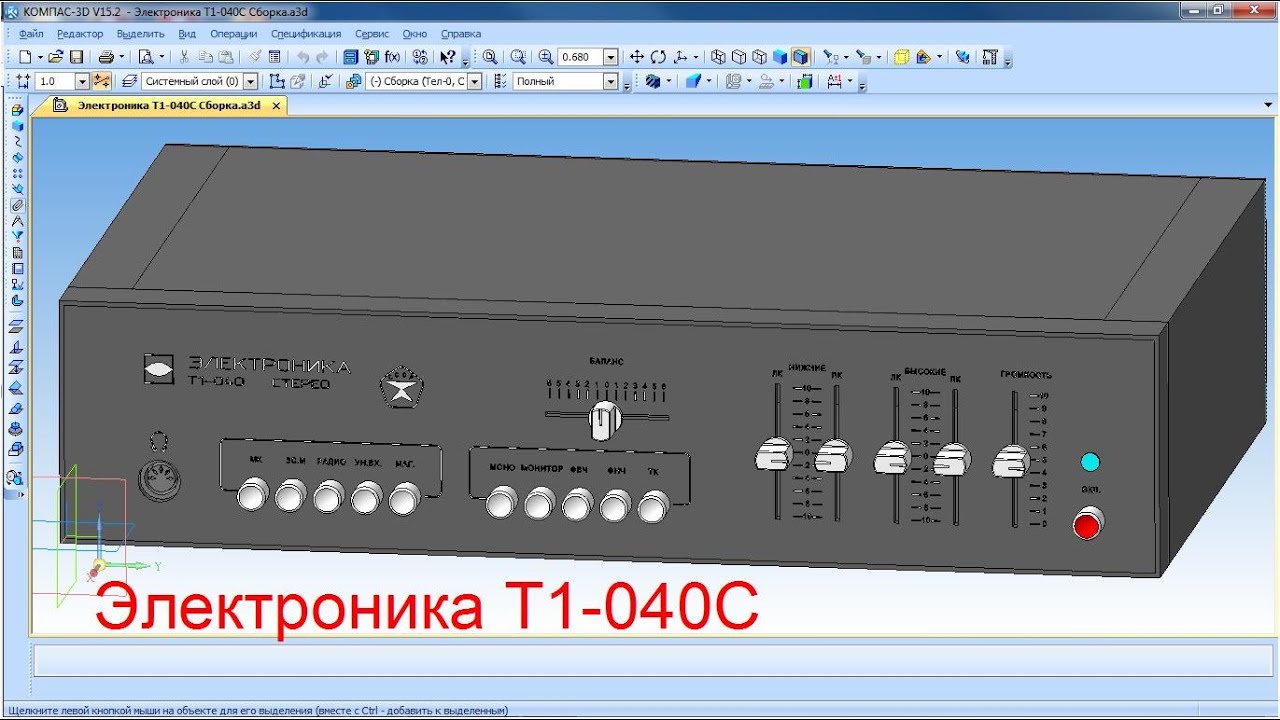Open the Системный слой (0) layer dropdown
Image resolution: width=1280 pixels, height=720 pixels.
250,82
